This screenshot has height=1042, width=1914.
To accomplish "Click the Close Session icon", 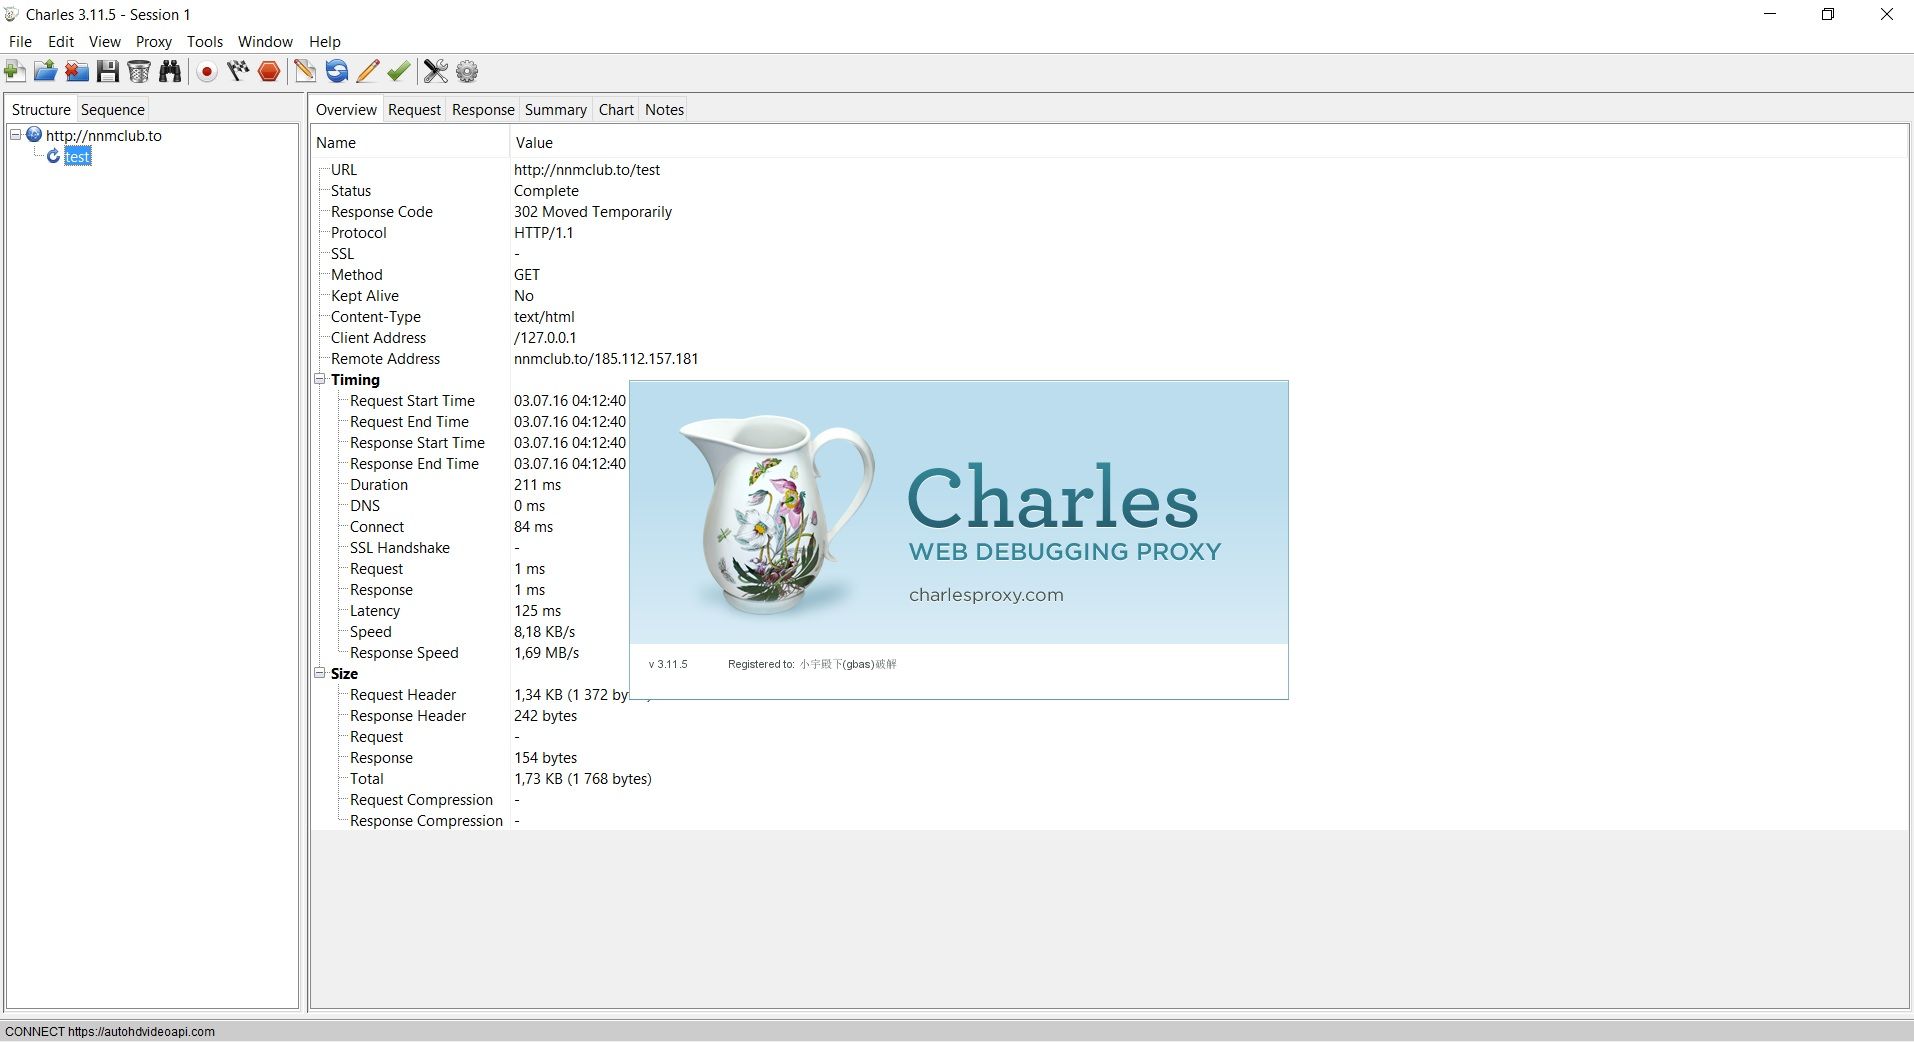I will 77,71.
